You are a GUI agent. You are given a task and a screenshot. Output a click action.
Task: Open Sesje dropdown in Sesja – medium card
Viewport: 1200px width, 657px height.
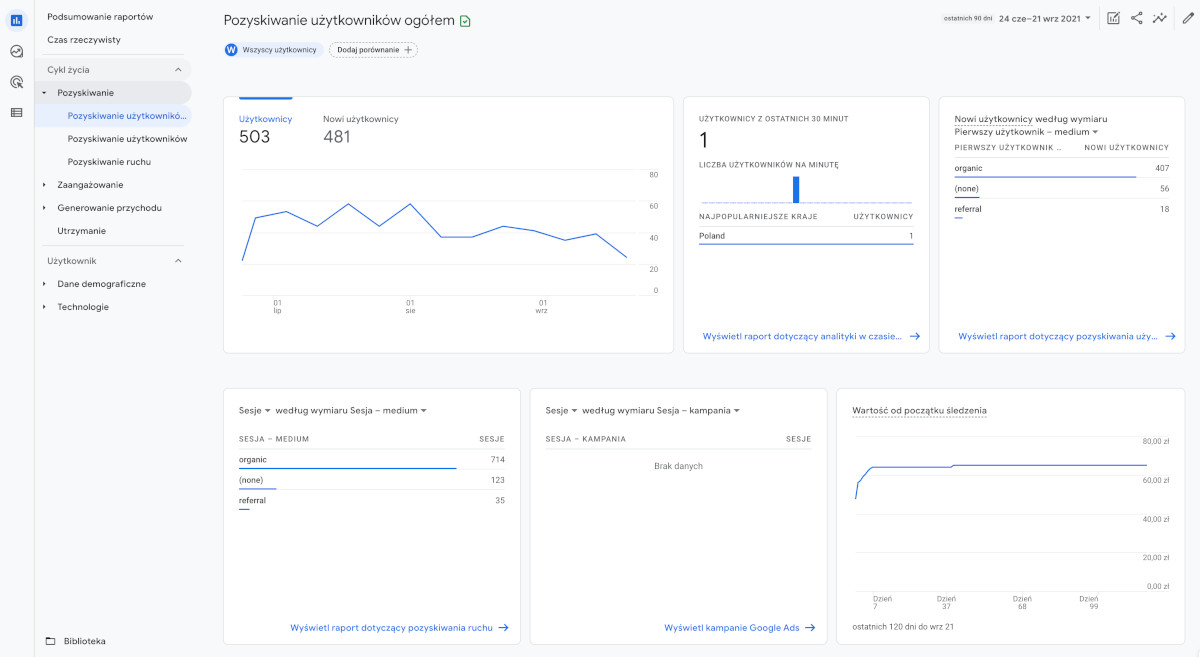click(x=255, y=411)
